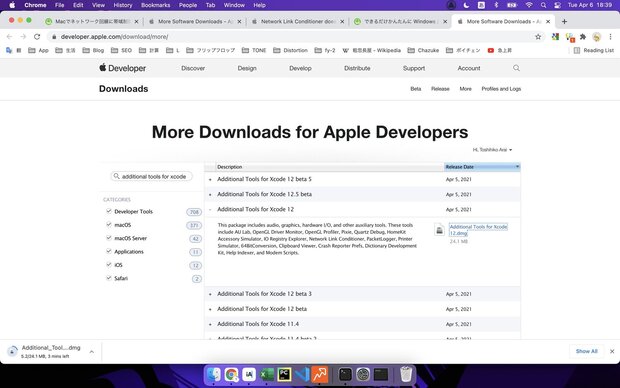Go back with the browser back arrow
620x388 pixels.
click(9, 36)
